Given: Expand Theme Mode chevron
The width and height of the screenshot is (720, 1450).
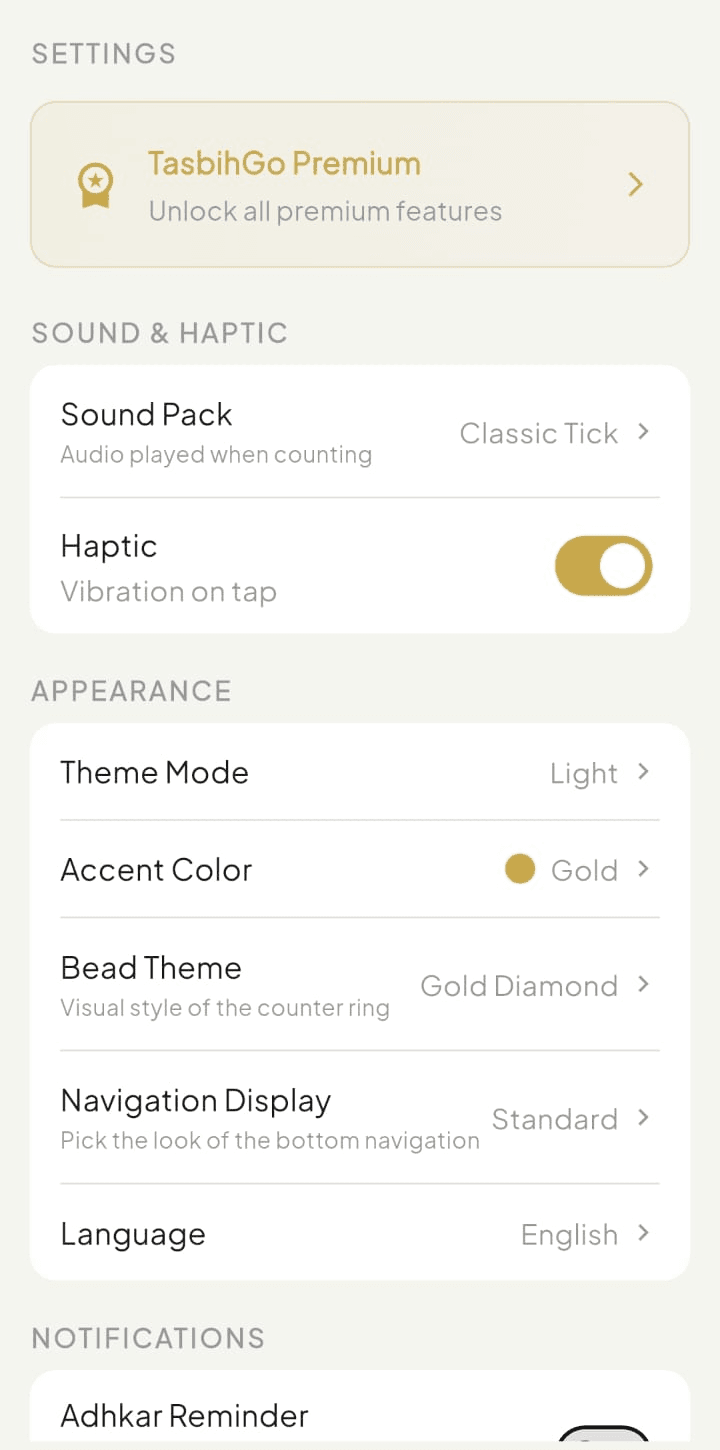Looking at the screenshot, I should point(643,772).
